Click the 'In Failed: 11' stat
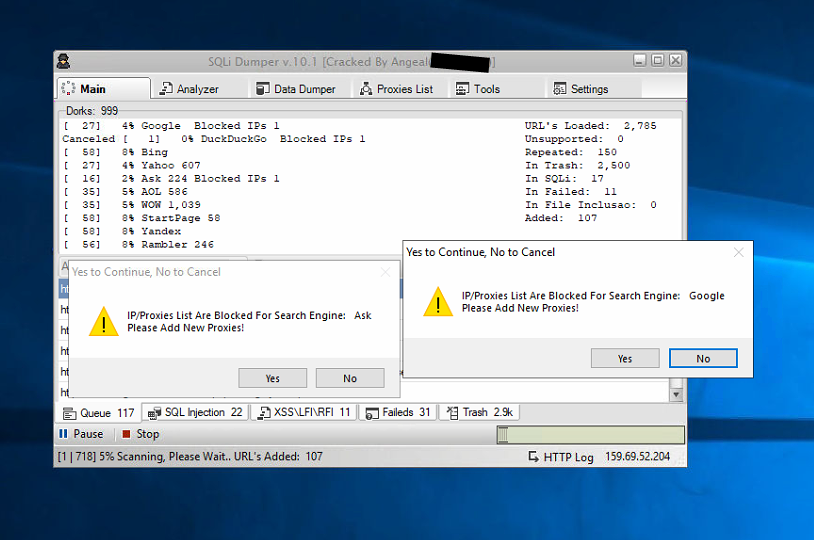 point(571,192)
